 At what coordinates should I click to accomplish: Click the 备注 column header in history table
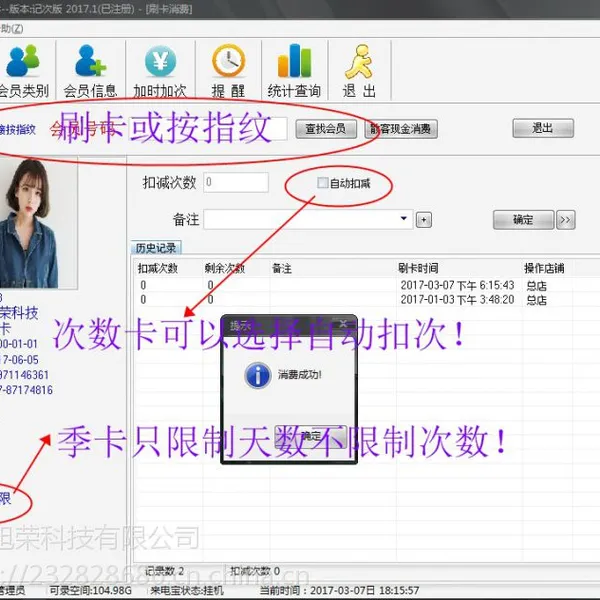(x=333, y=268)
